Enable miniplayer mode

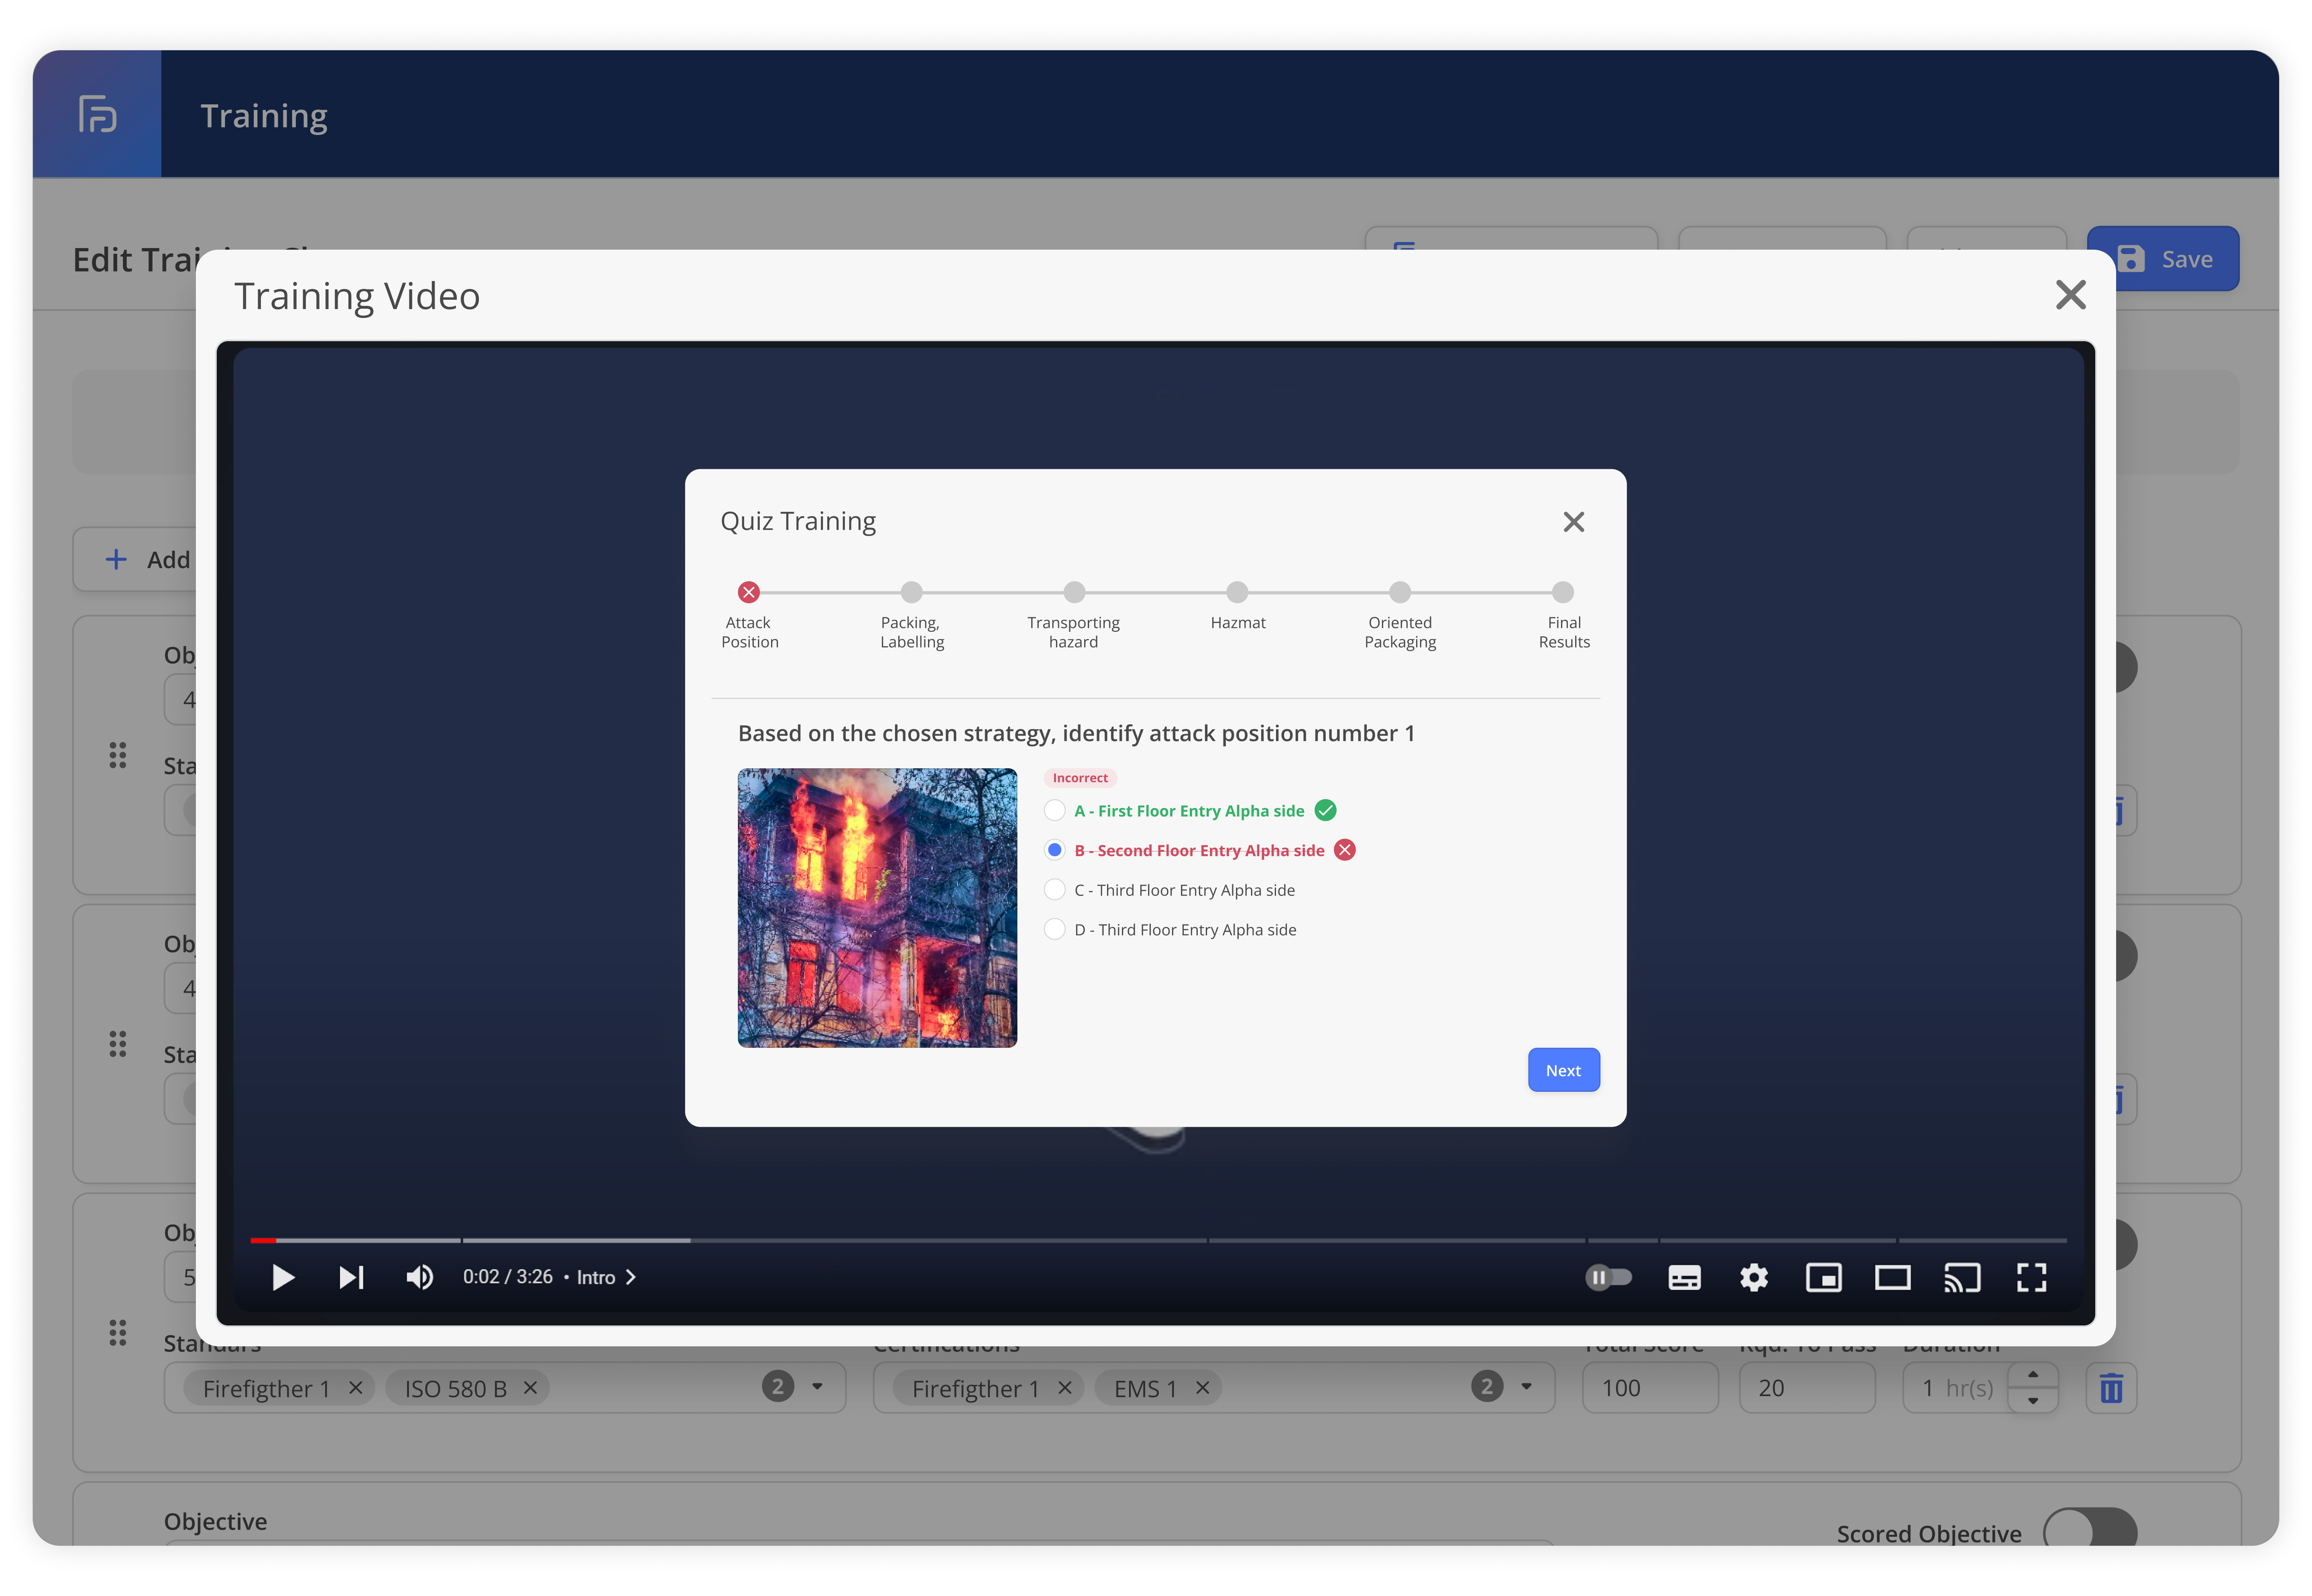click(x=1823, y=1277)
